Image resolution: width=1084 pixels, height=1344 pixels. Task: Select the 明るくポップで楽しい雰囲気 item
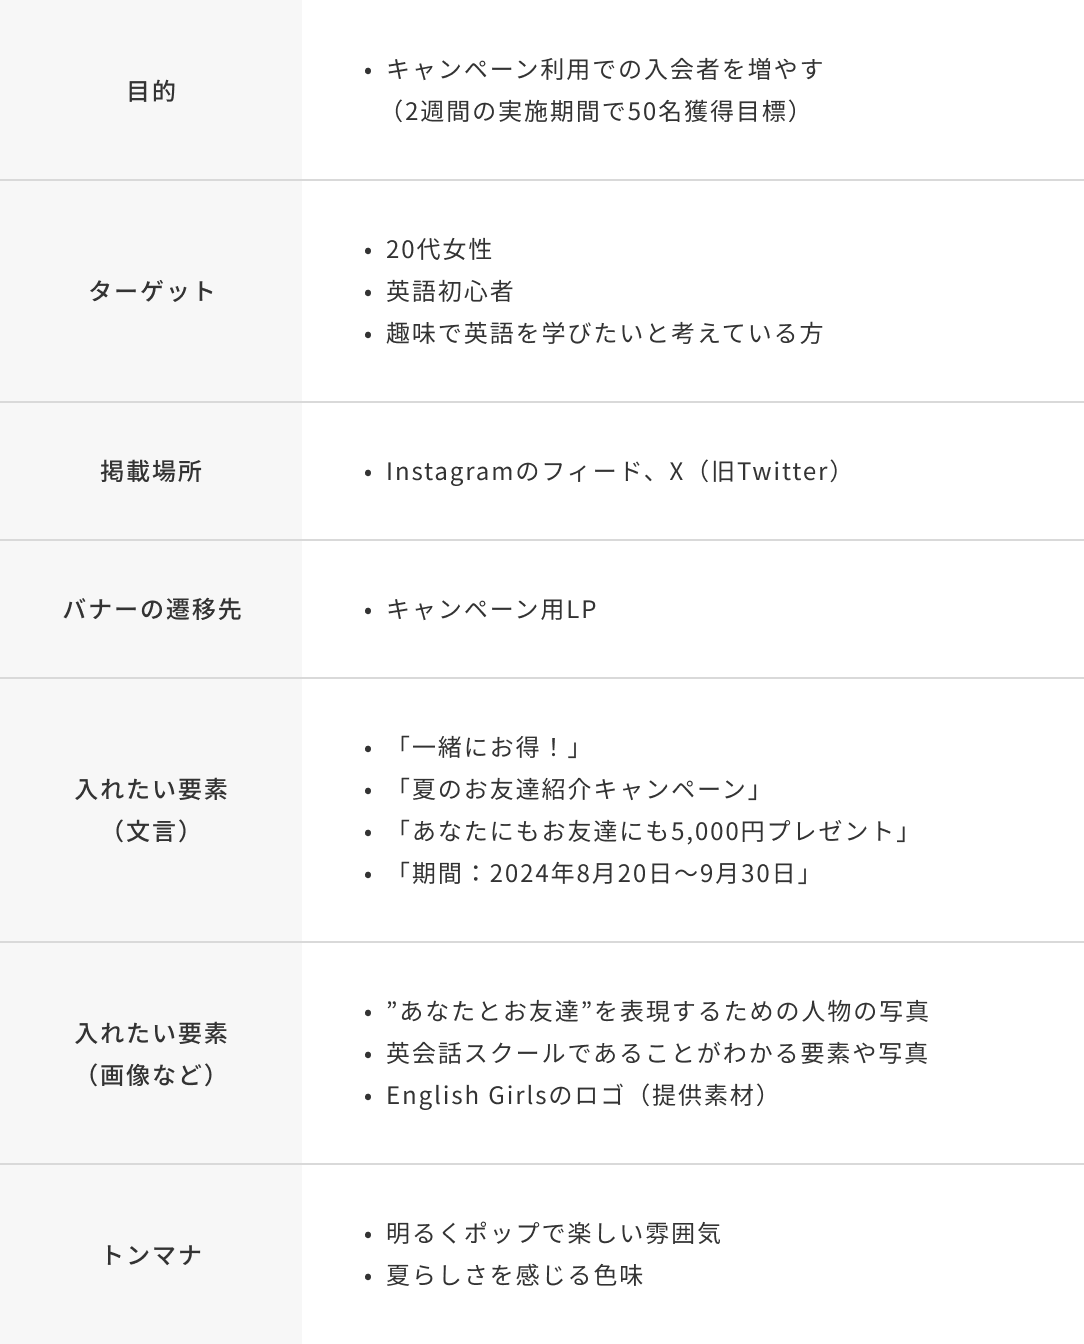[x=553, y=1233]
